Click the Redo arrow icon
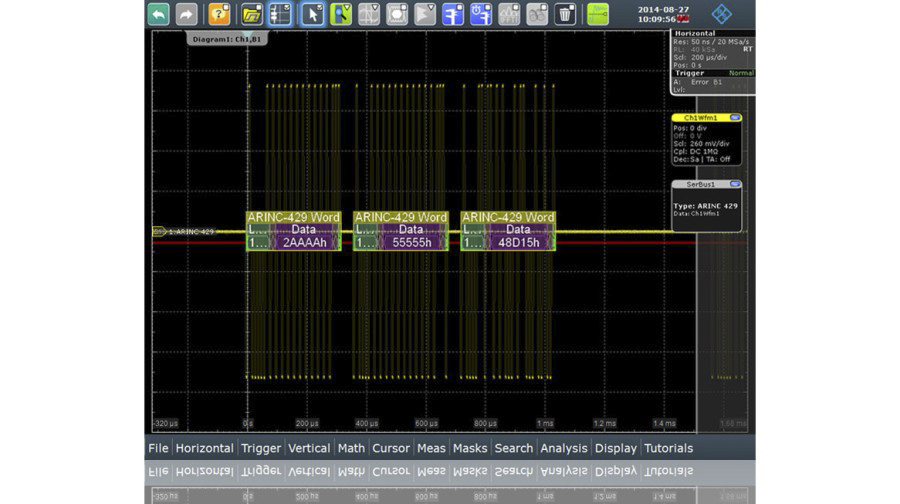The width and height of the screenshot is (900, 504). tap(186, 14)
